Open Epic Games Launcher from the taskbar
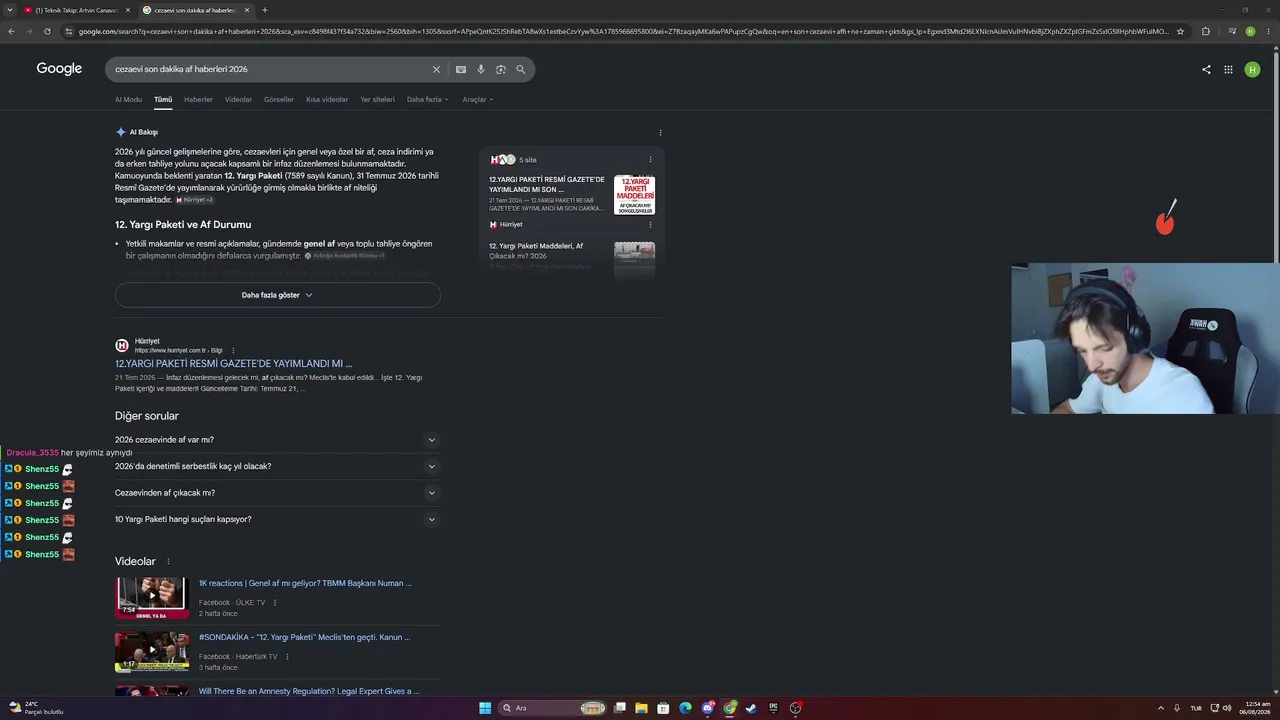 pyautogui.click(x=773, y=708)
